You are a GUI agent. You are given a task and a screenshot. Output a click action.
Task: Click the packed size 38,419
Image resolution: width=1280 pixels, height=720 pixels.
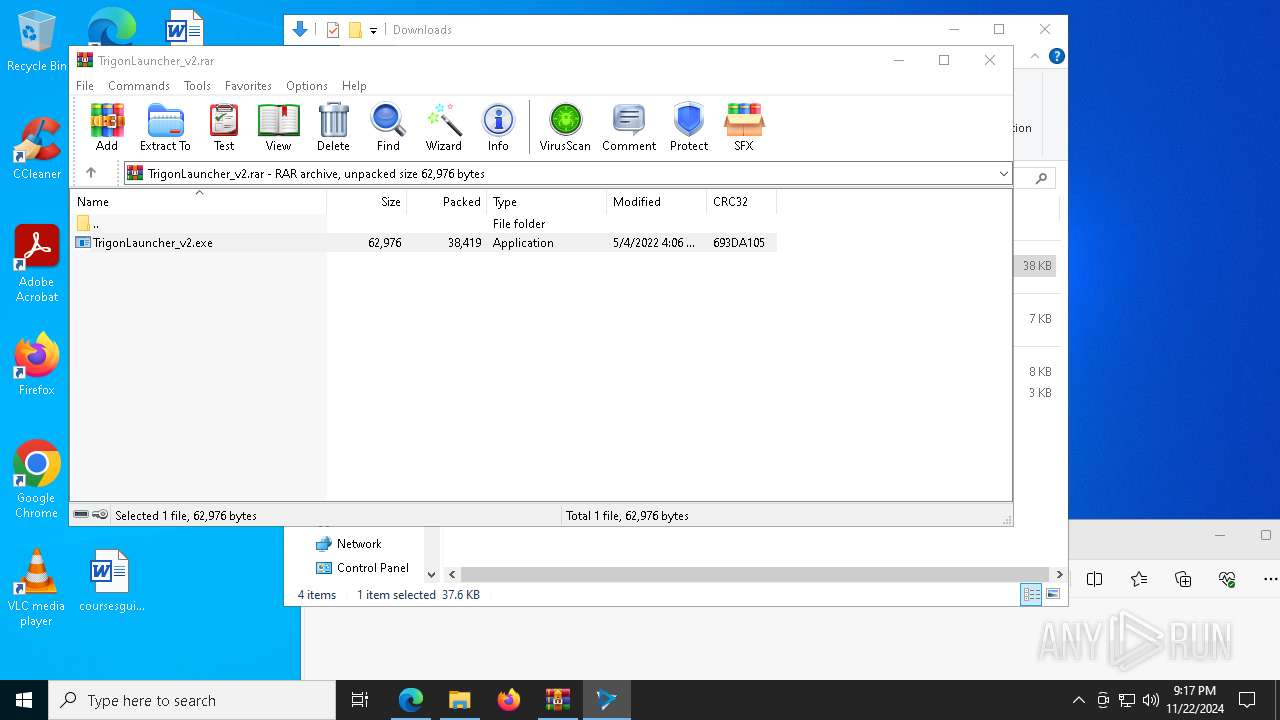tap(464, 243)
